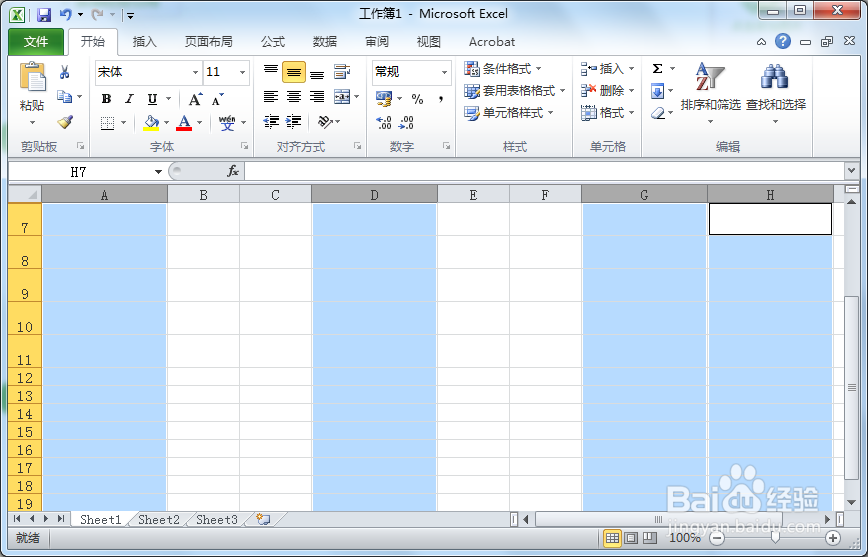
Task: Click the Save icon in quick access toolbar
Action: (x=44, y=14)
